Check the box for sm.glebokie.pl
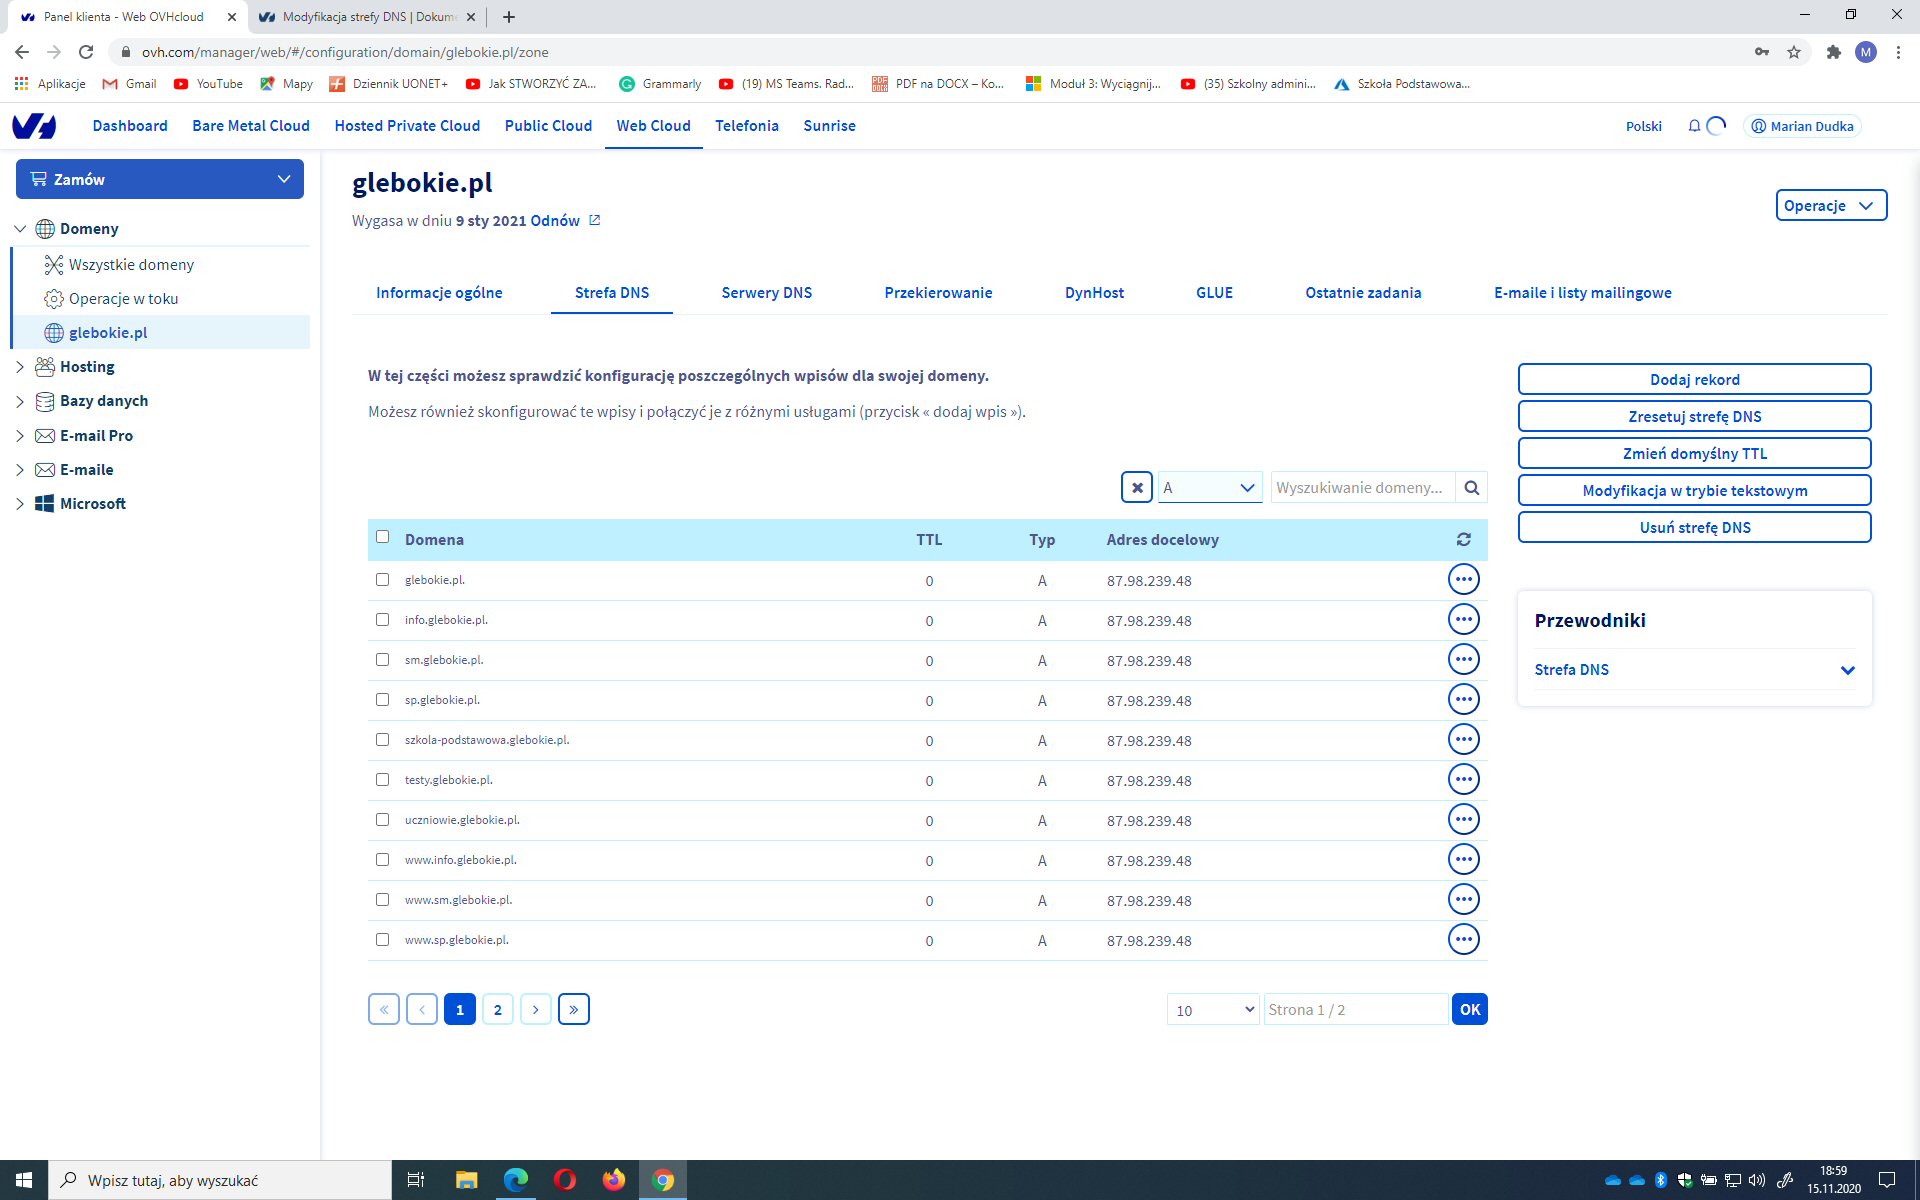Viewport: 1920px width, 1200px height. pos(382,660)
